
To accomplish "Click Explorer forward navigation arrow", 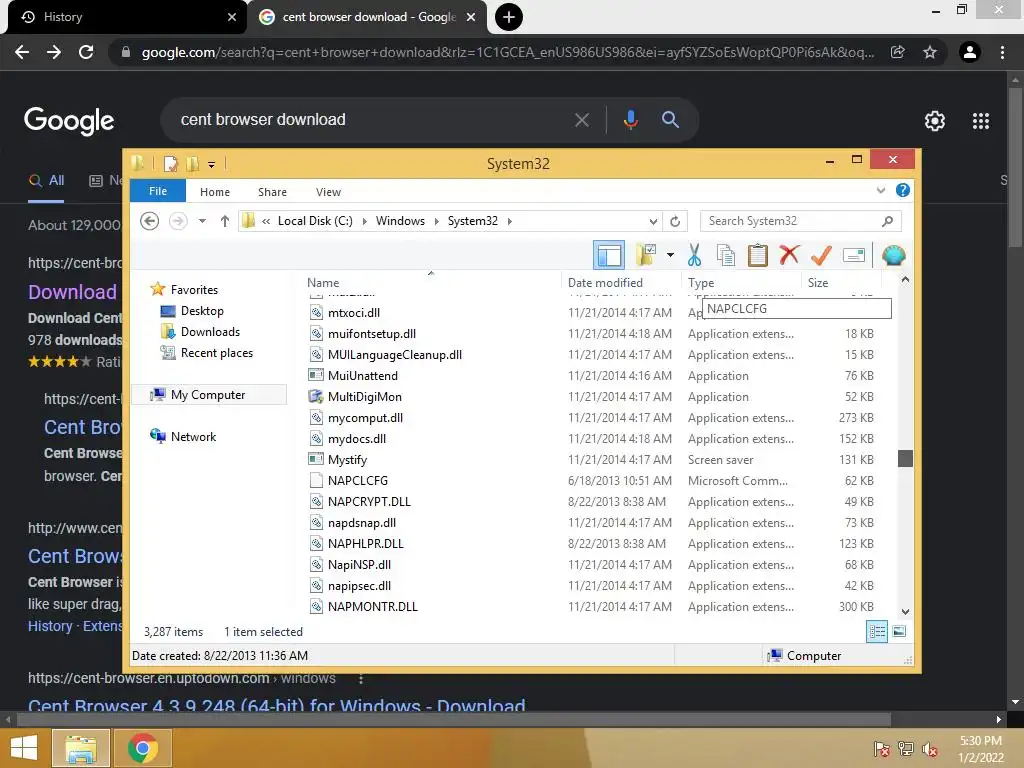I will (178, 221).
